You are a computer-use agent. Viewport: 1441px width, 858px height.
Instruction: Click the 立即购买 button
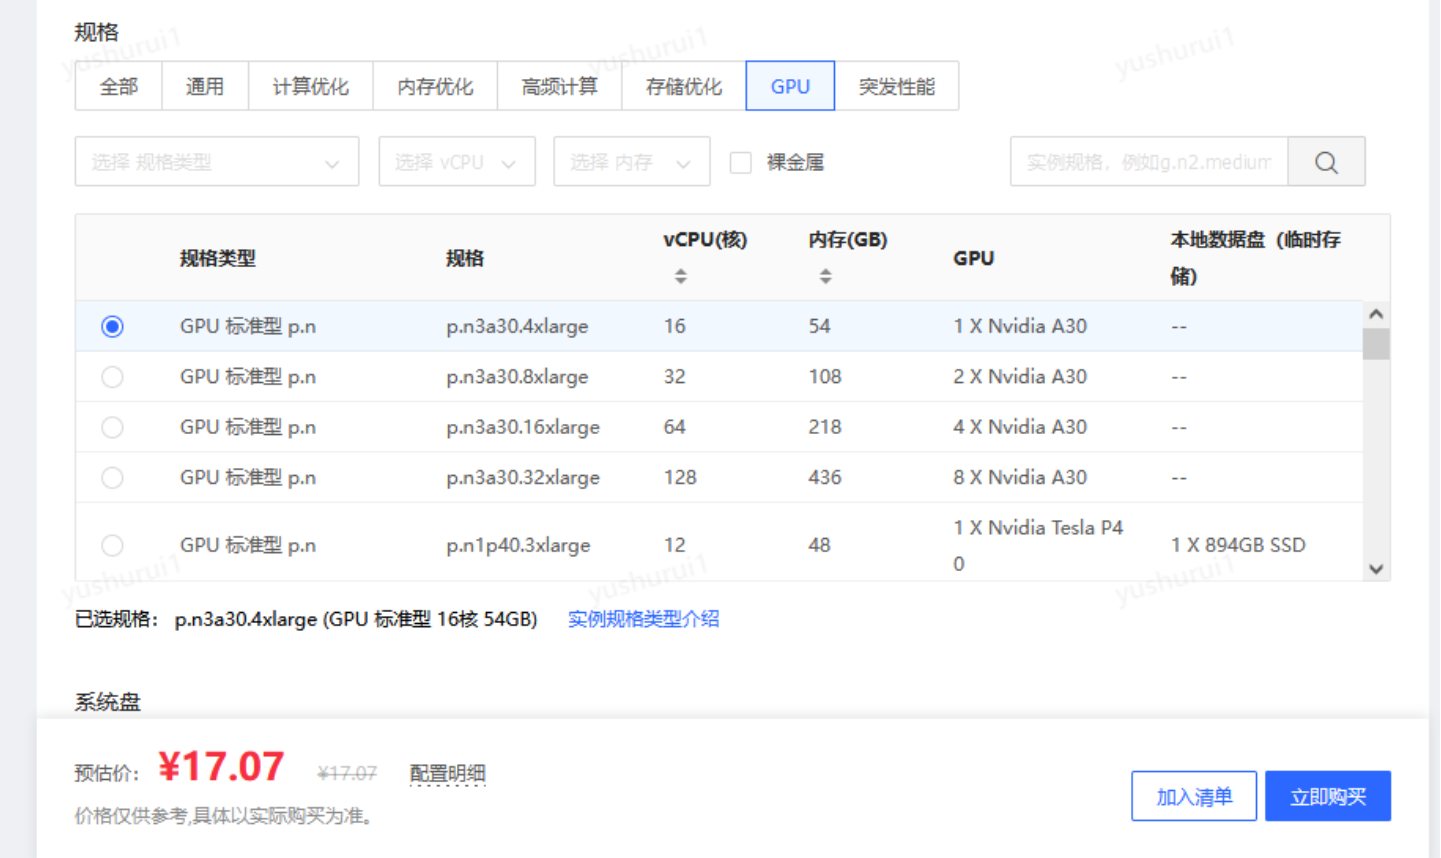click(1327, 795)
